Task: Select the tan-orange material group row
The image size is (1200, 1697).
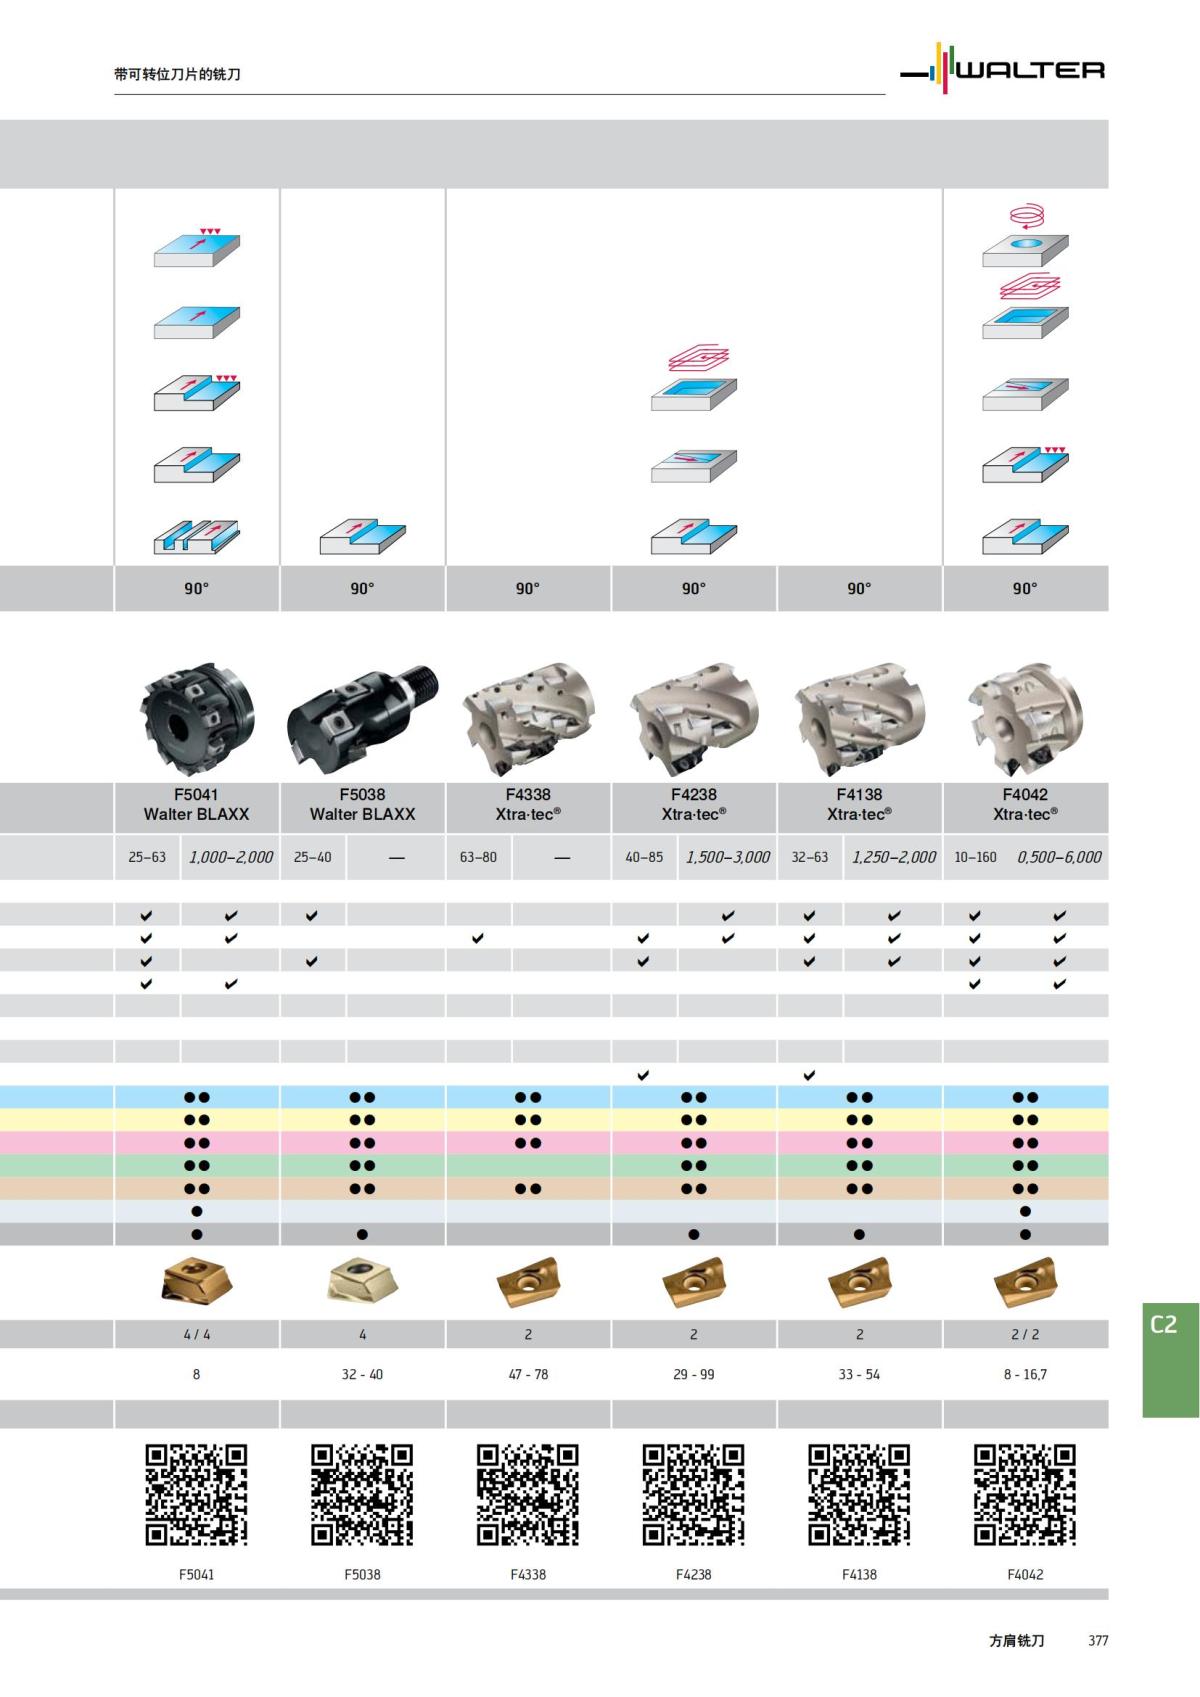Action: [x=554, y=1189]
